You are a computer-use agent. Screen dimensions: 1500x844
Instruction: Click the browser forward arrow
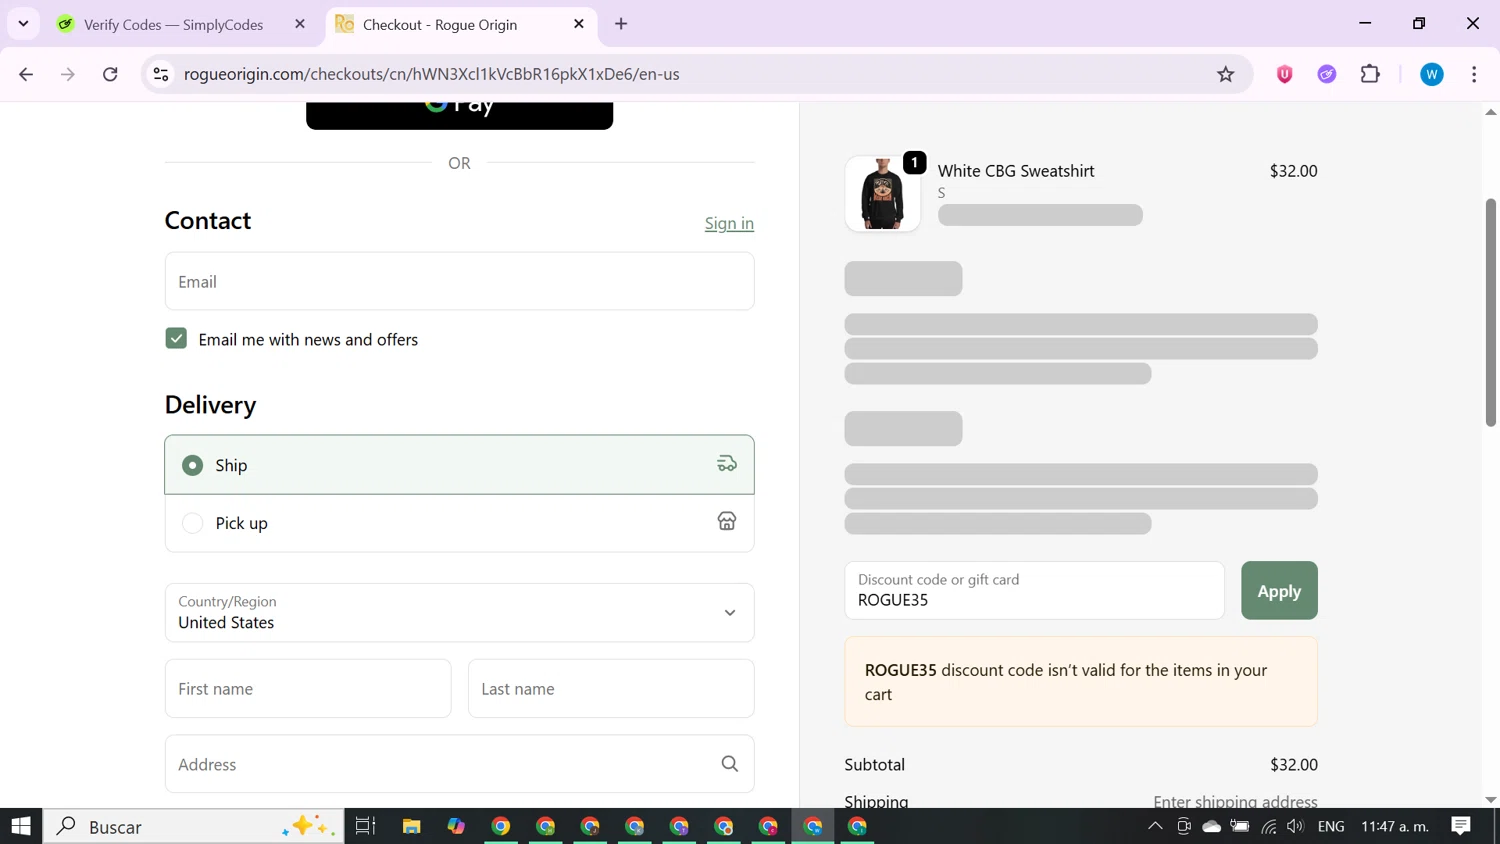coord(68,74)
